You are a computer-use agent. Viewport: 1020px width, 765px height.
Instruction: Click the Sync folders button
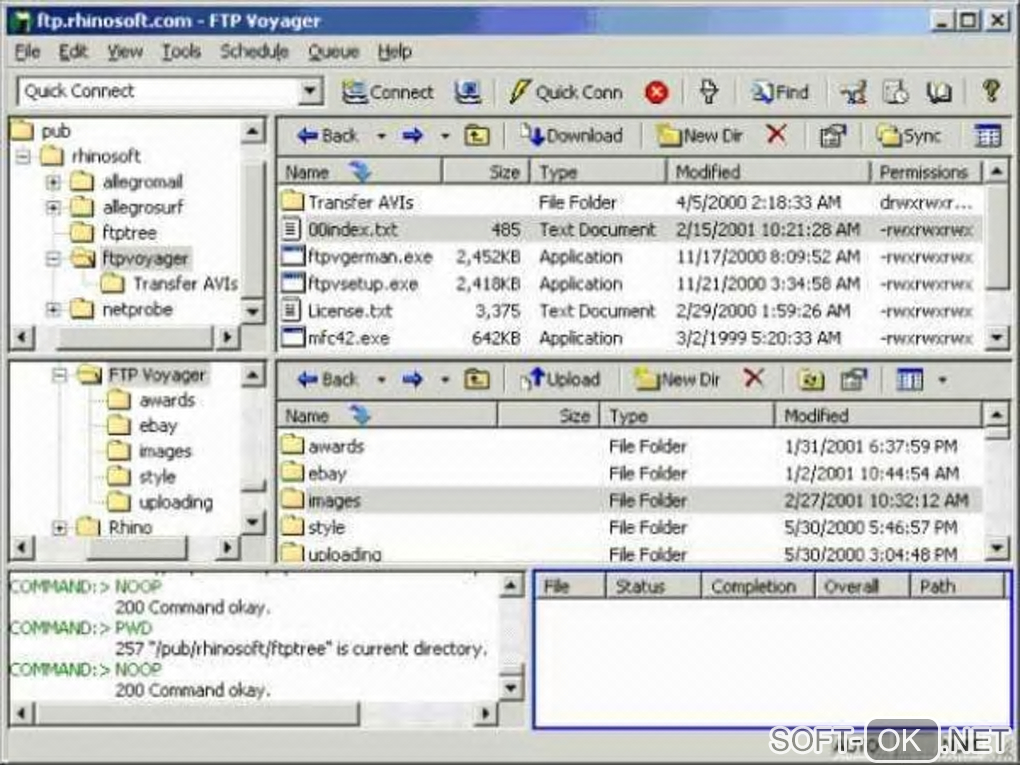click(908, 136)
